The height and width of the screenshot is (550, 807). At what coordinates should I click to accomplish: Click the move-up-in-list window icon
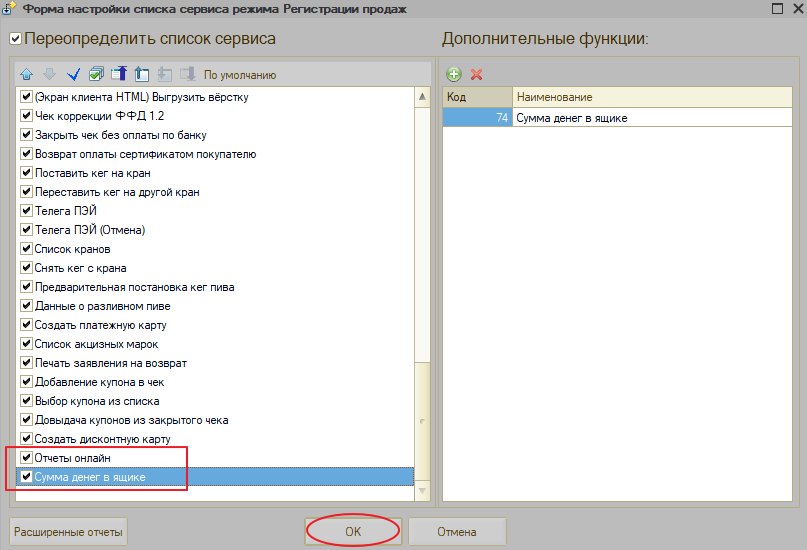click(142, 75)
